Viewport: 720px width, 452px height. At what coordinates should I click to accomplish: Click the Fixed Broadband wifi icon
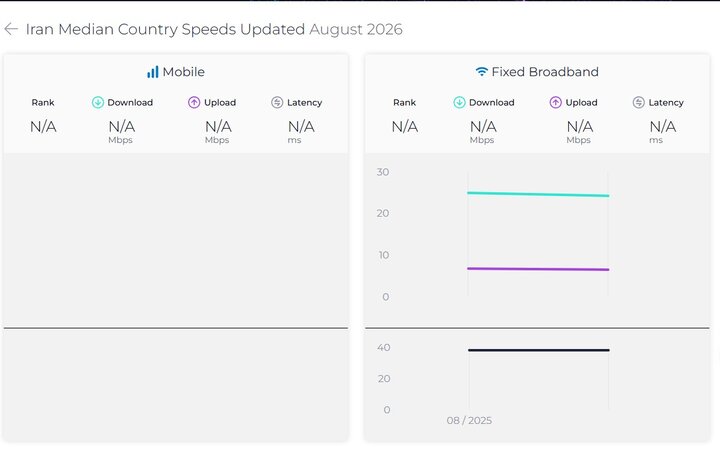(481, 72)
